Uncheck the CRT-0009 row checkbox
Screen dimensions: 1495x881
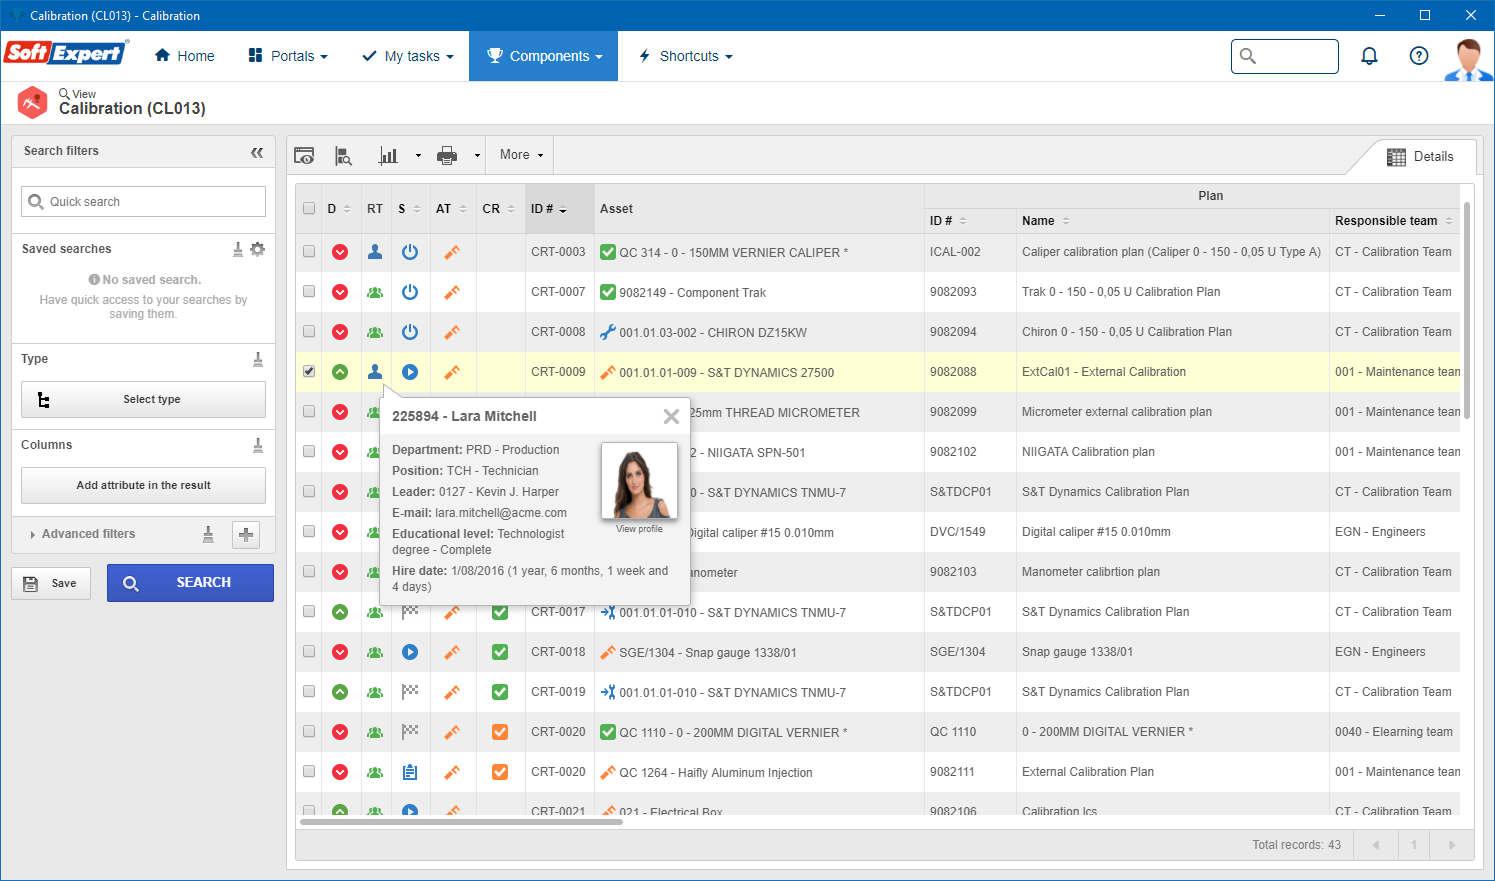click(309, 372)
